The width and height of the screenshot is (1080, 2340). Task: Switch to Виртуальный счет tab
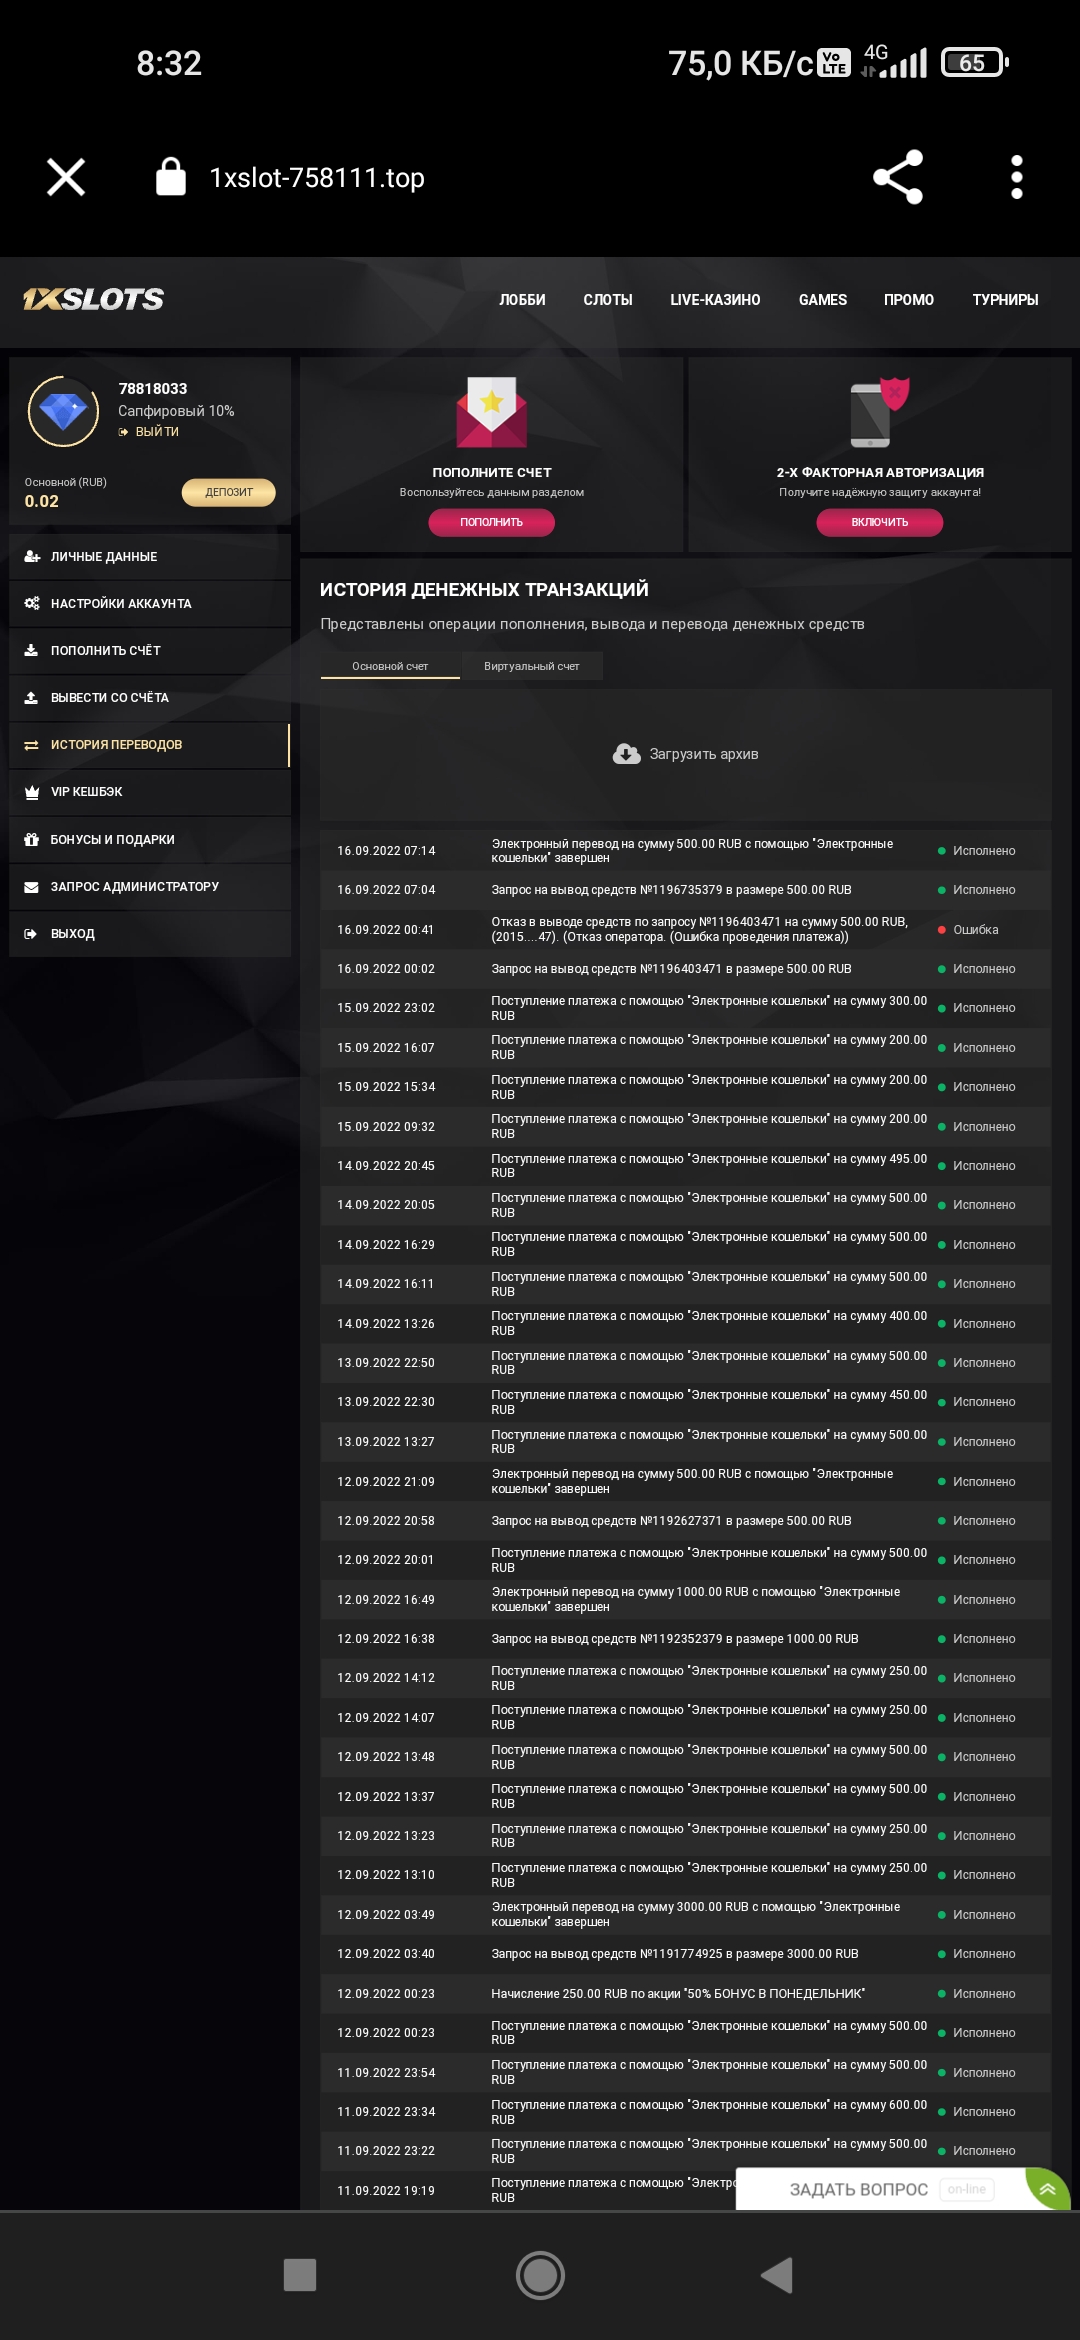531,666
